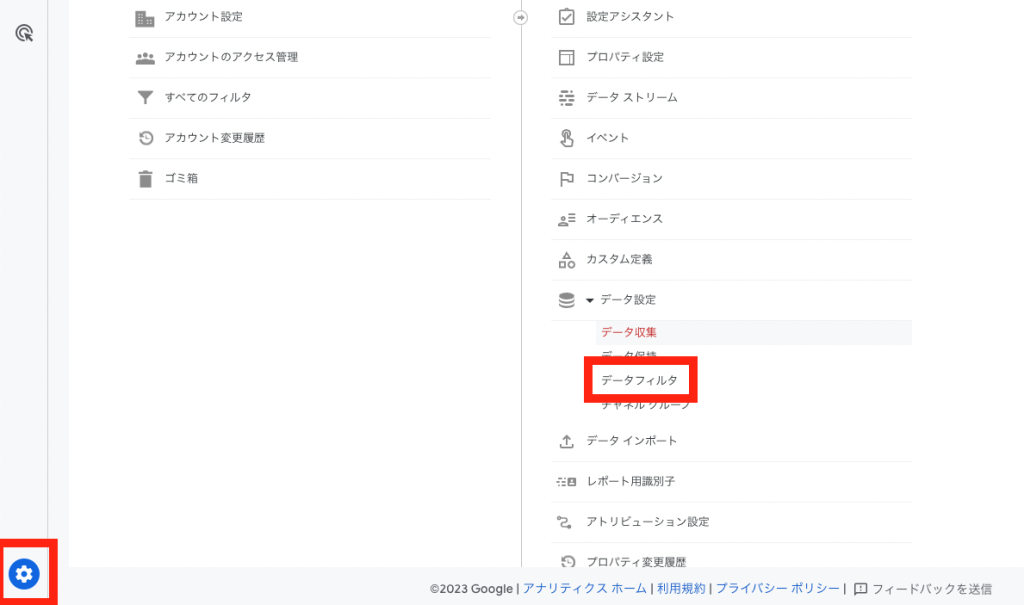This screenshot has width=1024, height=605.
Task: Click the アカウント設定 building icon
Action: (145, 17)
